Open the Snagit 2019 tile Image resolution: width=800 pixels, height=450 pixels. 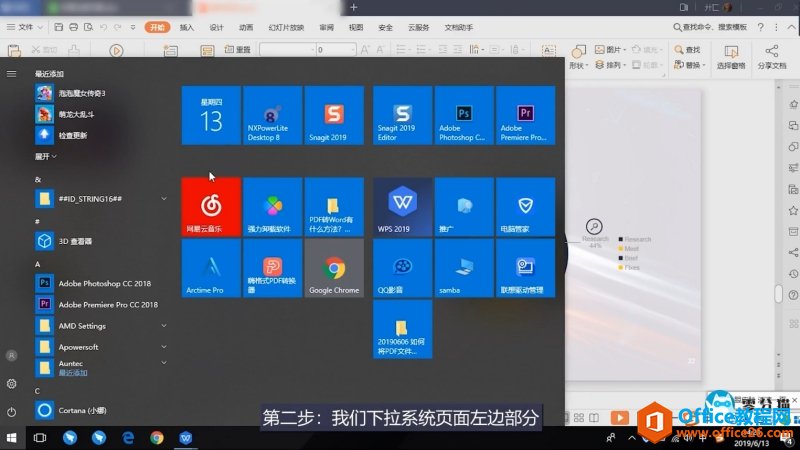333,116
